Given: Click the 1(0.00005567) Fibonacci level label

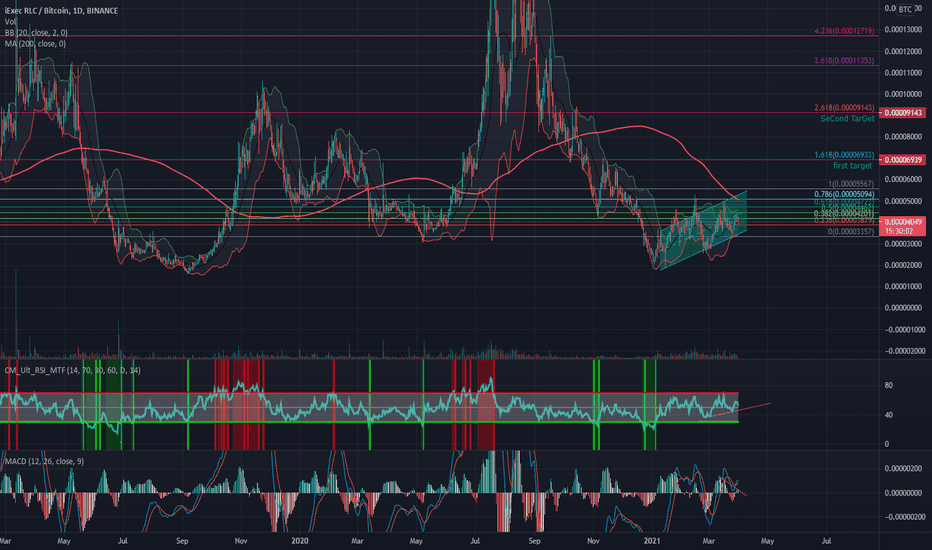Looking at the screenshot, I should 851,184.
